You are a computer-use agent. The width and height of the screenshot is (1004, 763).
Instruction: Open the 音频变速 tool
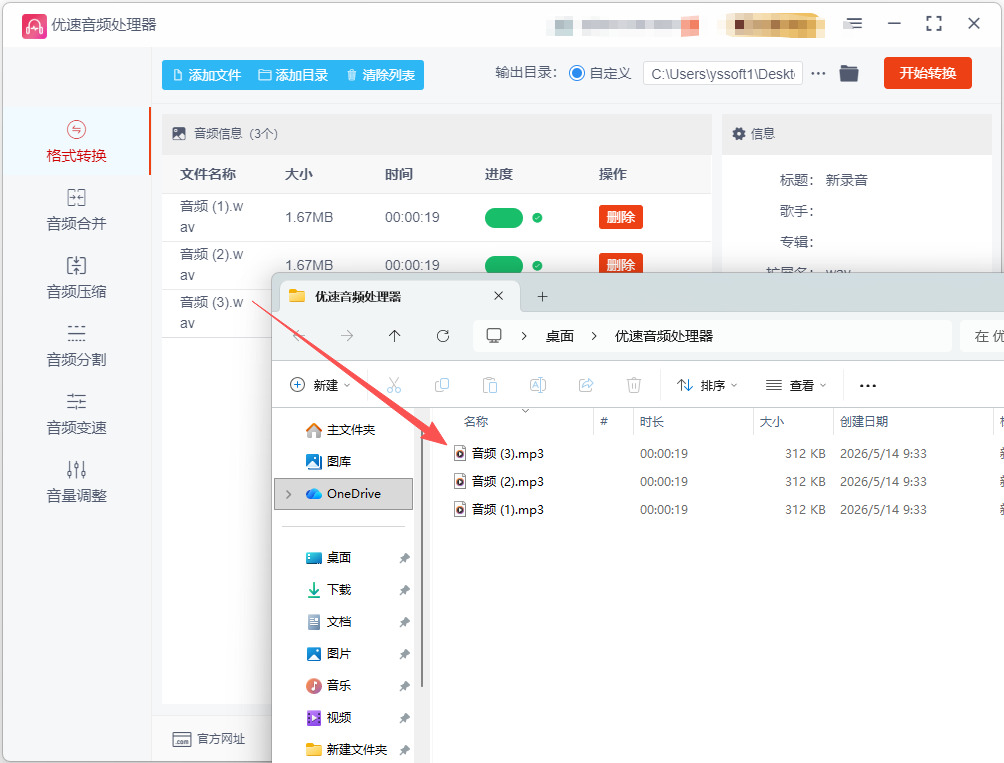[x=76, y=414]
